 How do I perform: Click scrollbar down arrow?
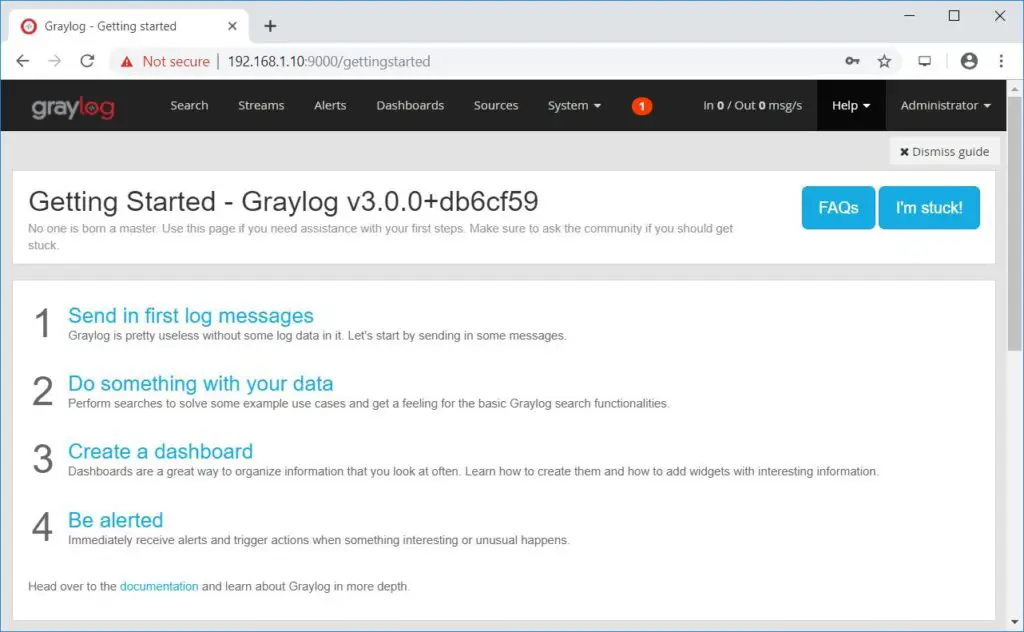[x=1014, y=622]
